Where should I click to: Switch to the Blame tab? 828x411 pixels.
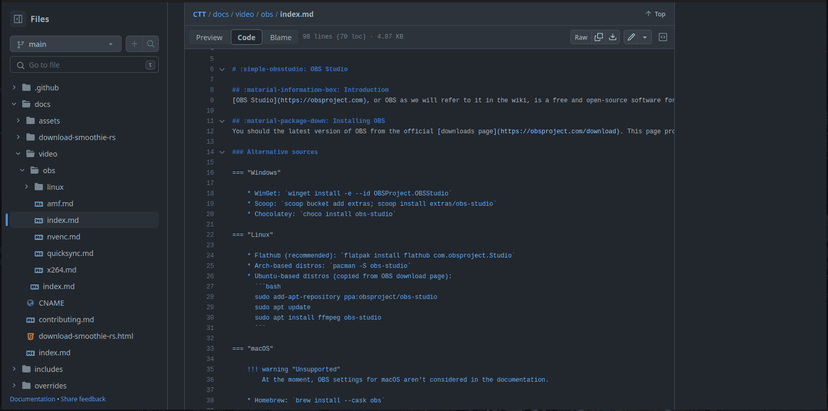[x=281, y=37]
